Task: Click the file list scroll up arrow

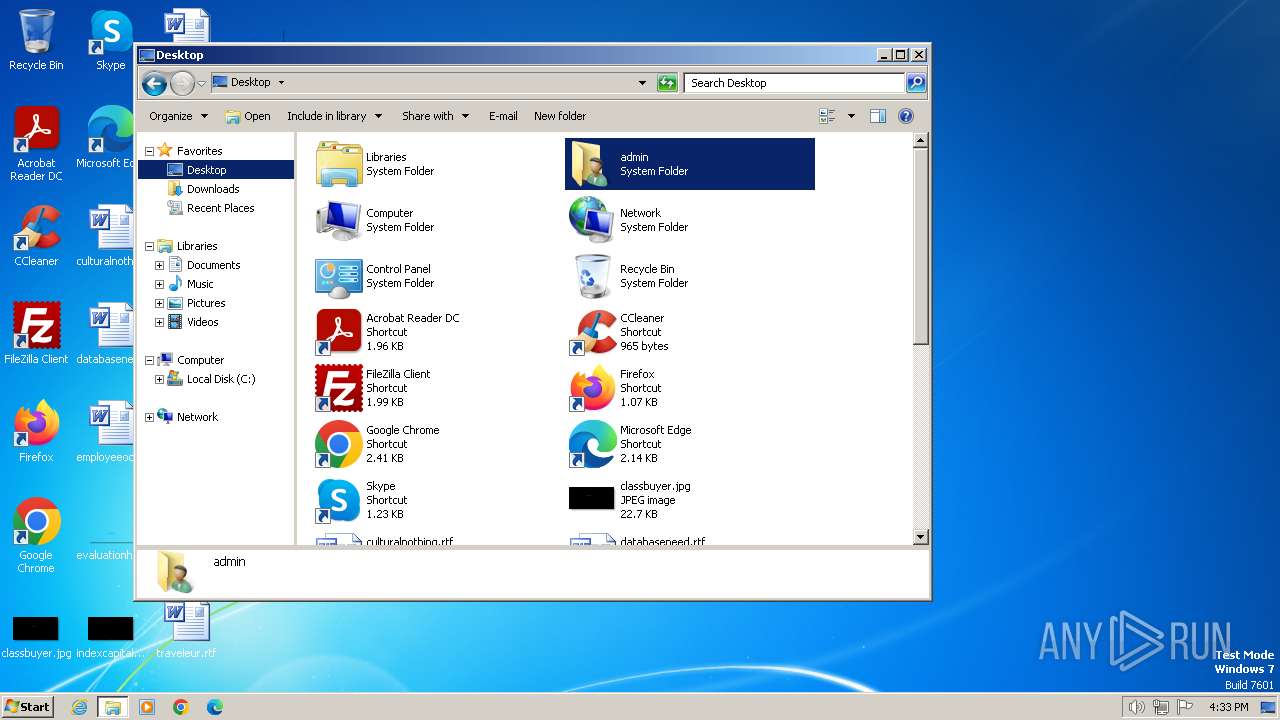Action: (921, 141)
